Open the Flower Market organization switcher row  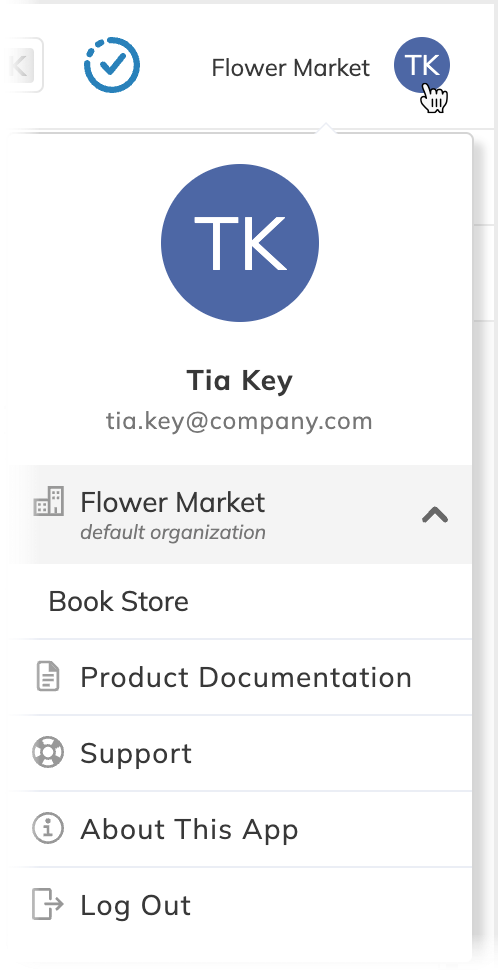[240, 514]
